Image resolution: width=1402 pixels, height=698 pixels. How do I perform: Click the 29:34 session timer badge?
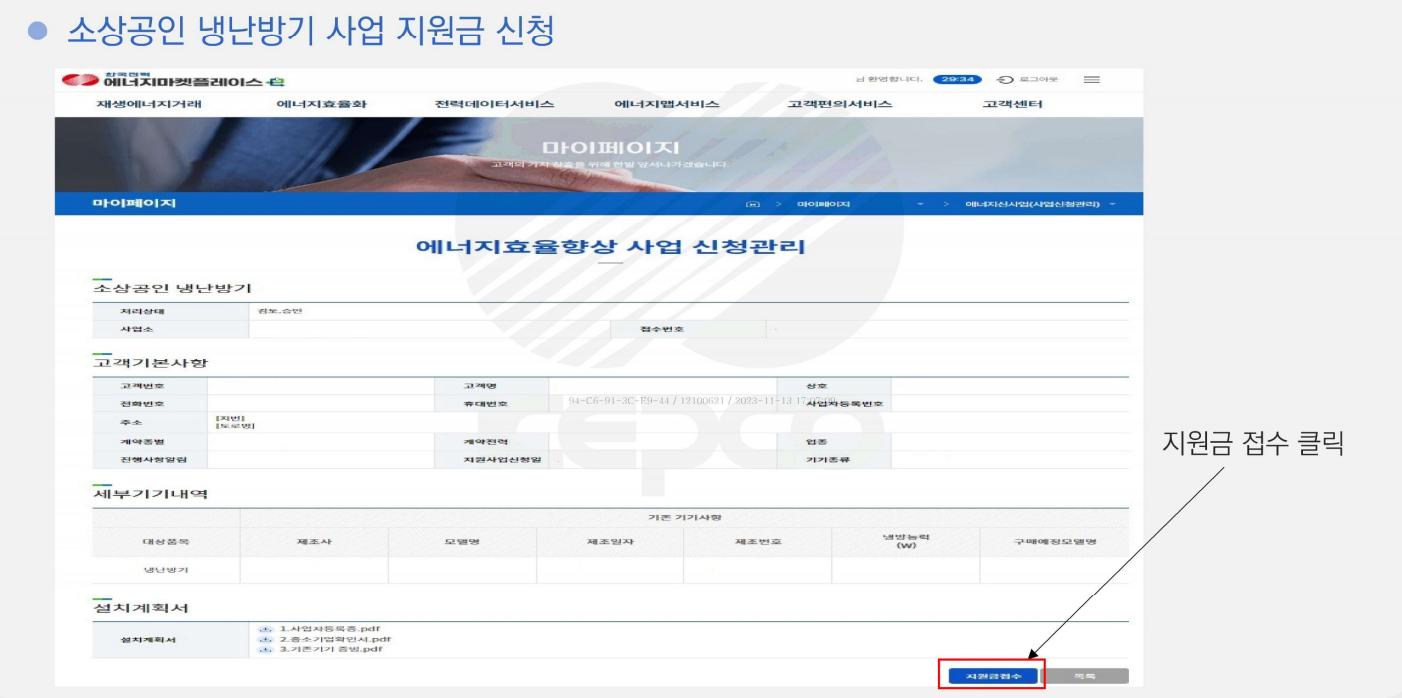point(957,79)
